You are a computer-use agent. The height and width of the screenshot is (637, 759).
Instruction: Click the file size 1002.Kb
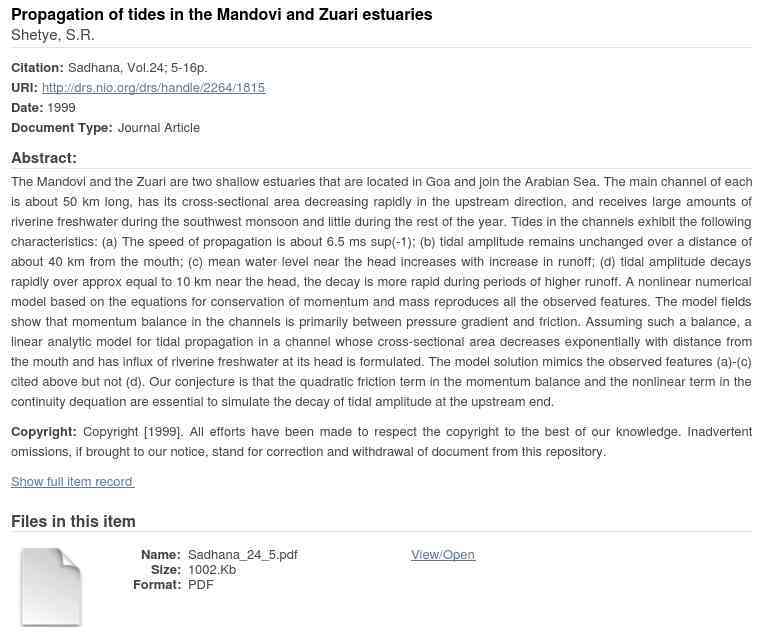[x=212, y=570]
